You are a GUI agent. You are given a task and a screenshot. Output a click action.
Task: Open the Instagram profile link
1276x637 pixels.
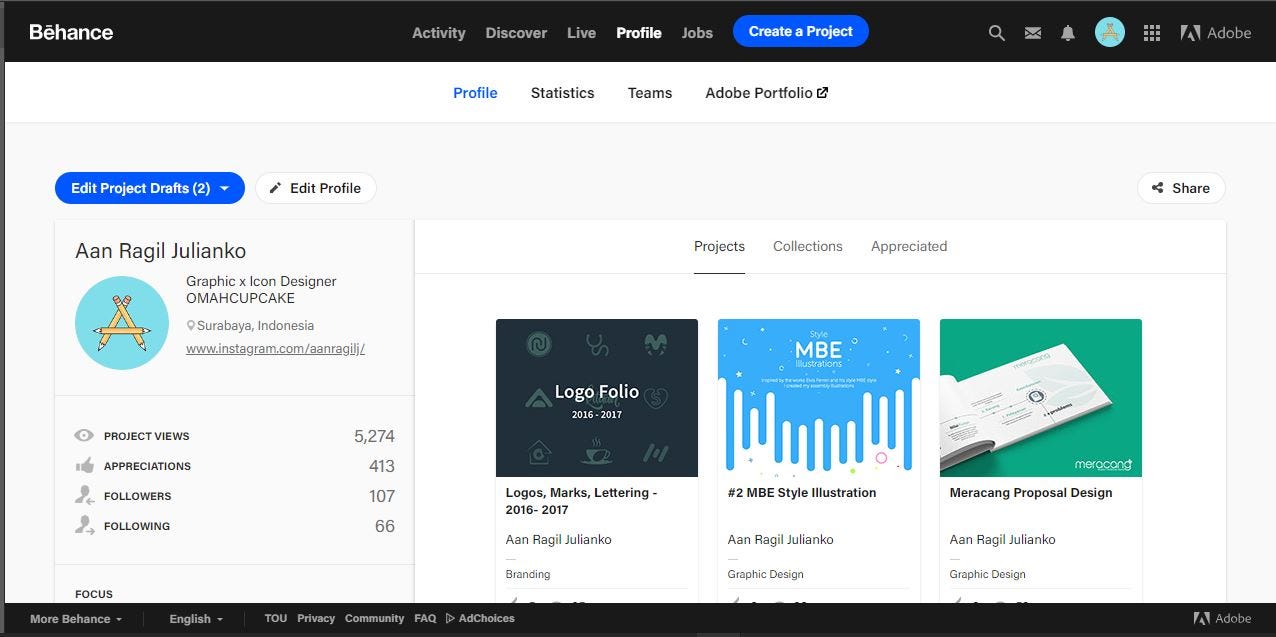[x=276, y=349]
